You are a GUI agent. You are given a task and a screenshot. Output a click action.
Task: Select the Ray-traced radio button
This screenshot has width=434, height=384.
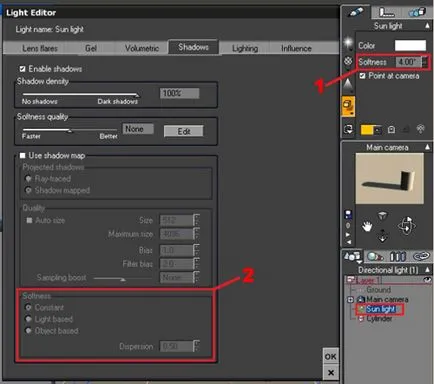point(28,179)
